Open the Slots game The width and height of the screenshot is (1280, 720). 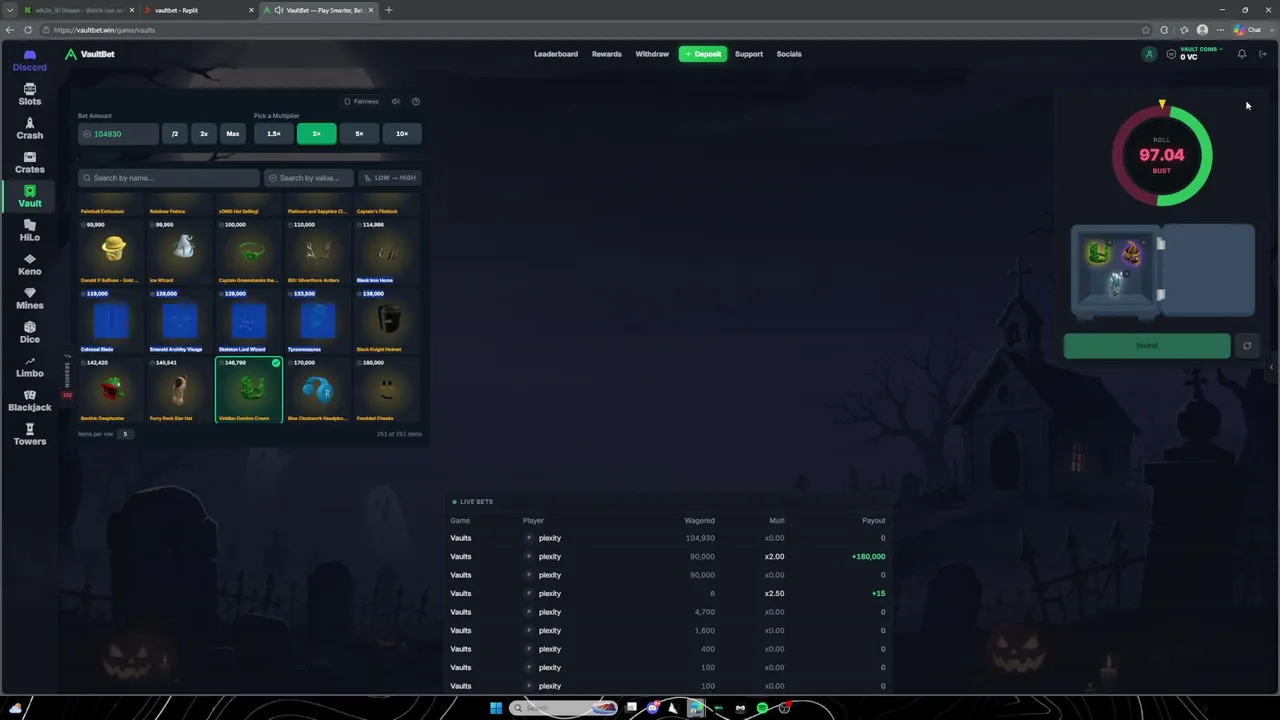30,94
